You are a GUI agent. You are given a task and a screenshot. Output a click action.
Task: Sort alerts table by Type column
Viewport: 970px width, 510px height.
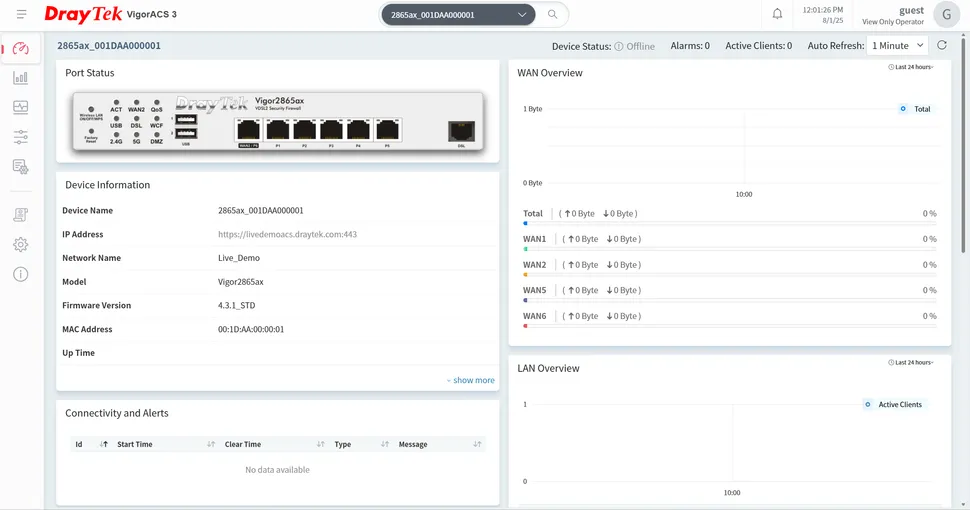343,444
